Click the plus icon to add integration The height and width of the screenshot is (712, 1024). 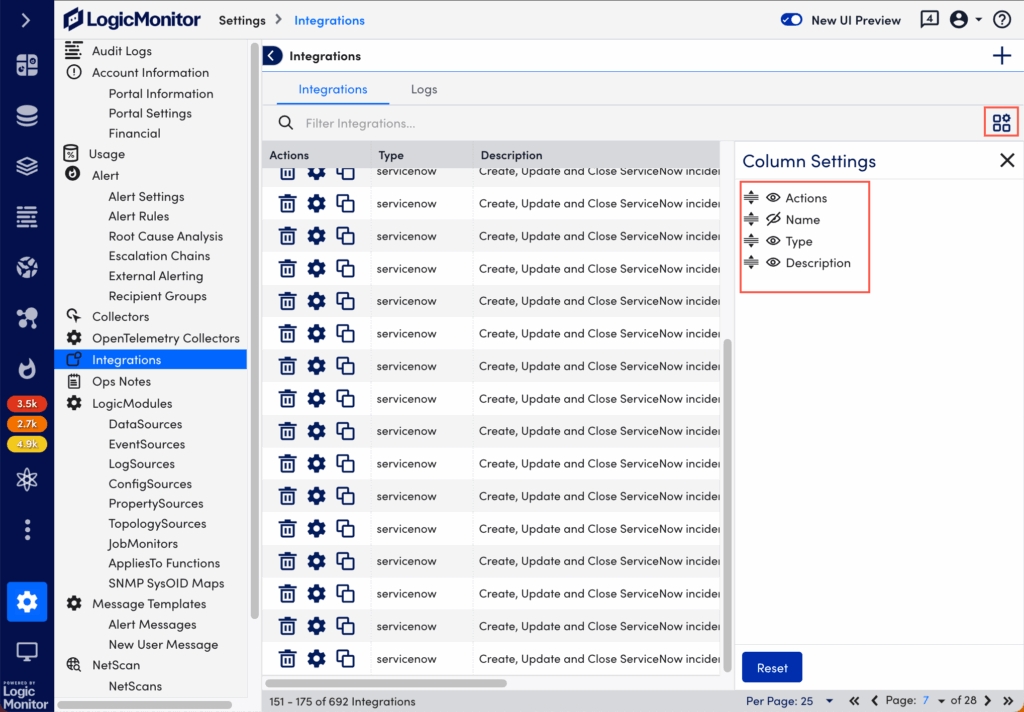[1001, 56]
